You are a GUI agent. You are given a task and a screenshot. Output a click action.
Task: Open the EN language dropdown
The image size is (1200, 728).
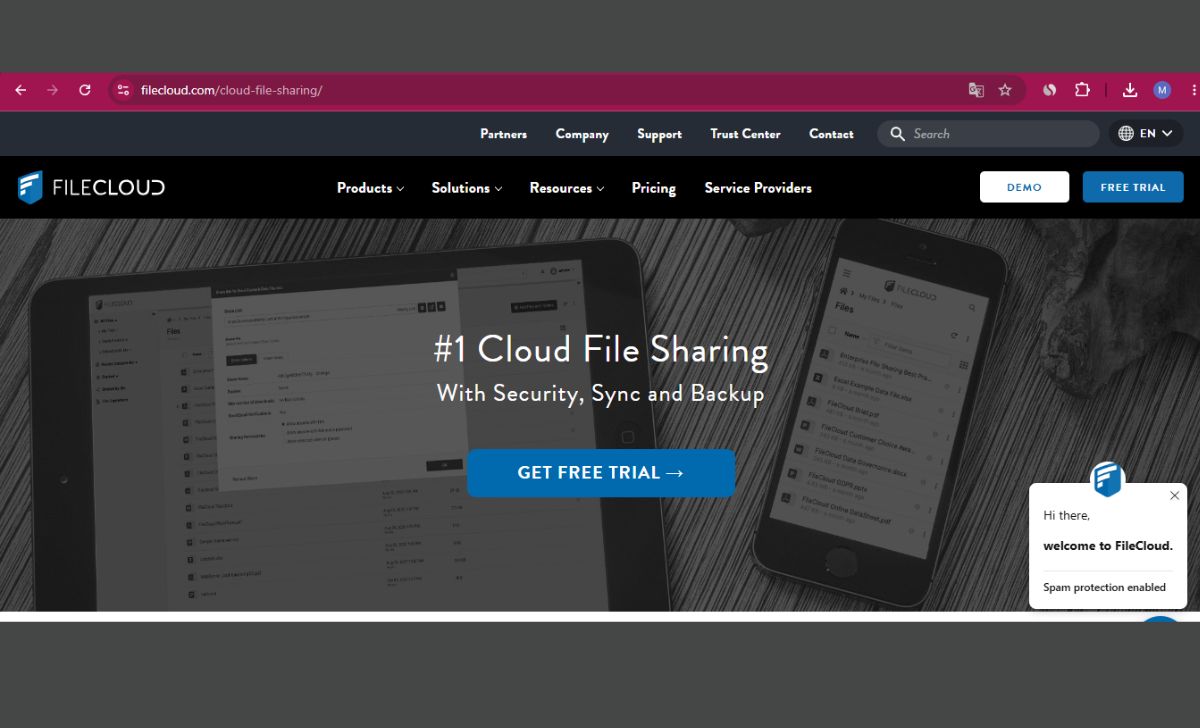[1146, 134]
